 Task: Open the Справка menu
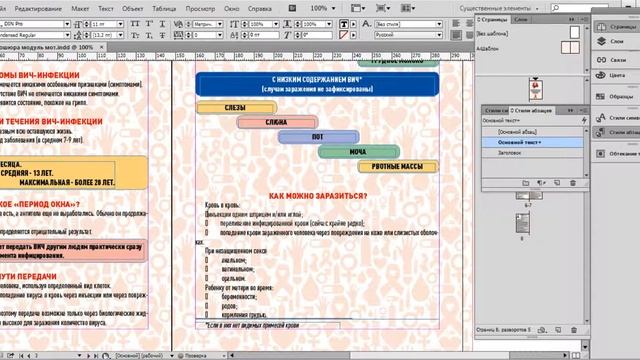click(260, 8)
